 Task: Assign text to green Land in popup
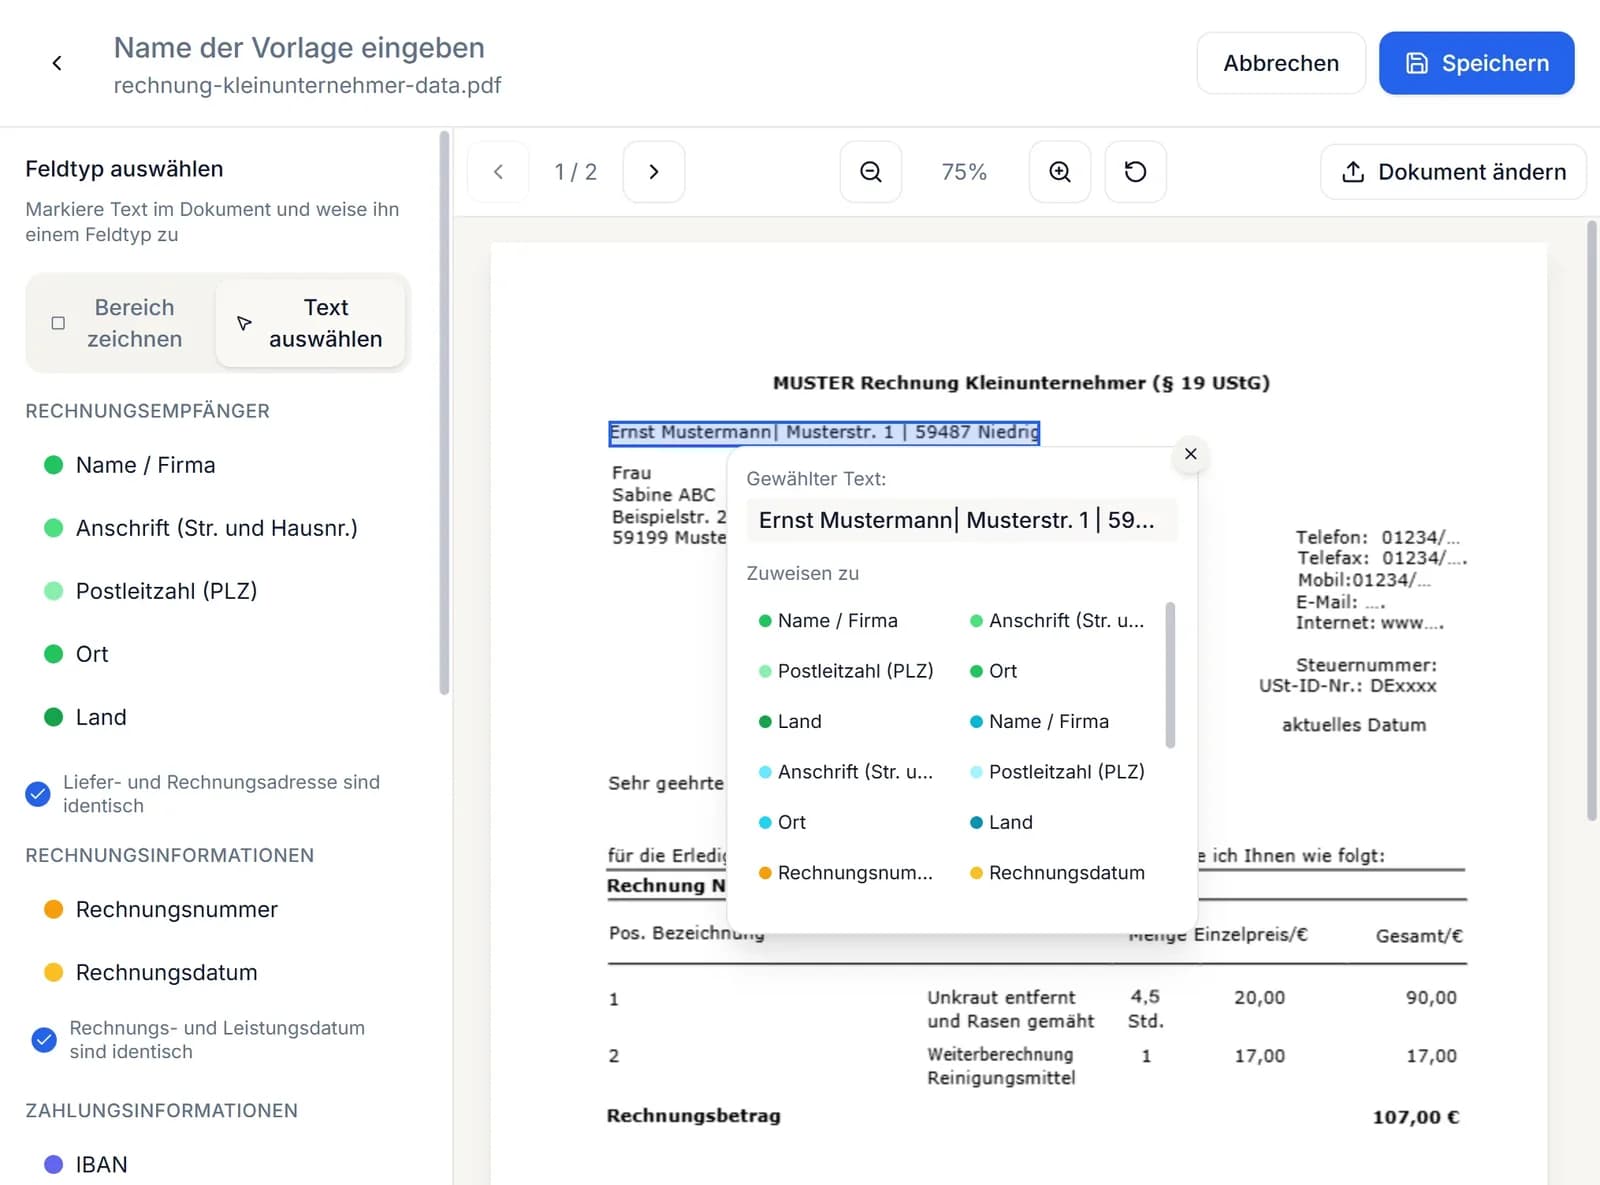tap(790, 721)
